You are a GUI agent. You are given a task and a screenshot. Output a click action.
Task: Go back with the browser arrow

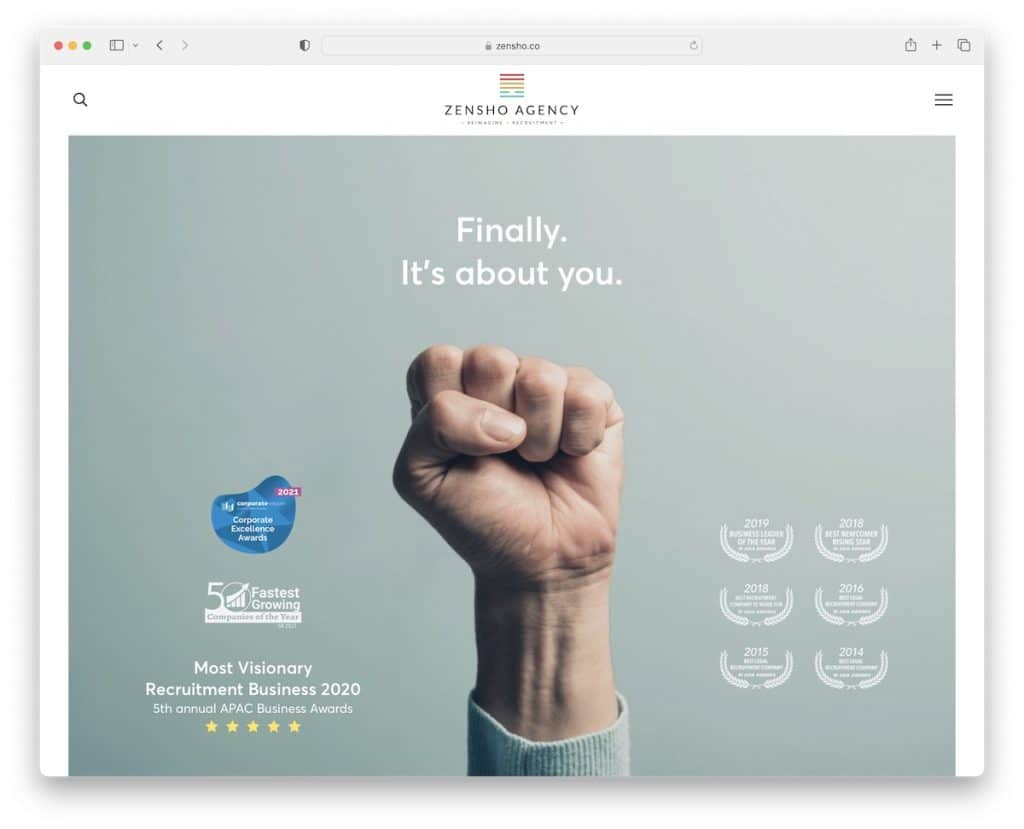click(x=159, y=45)
